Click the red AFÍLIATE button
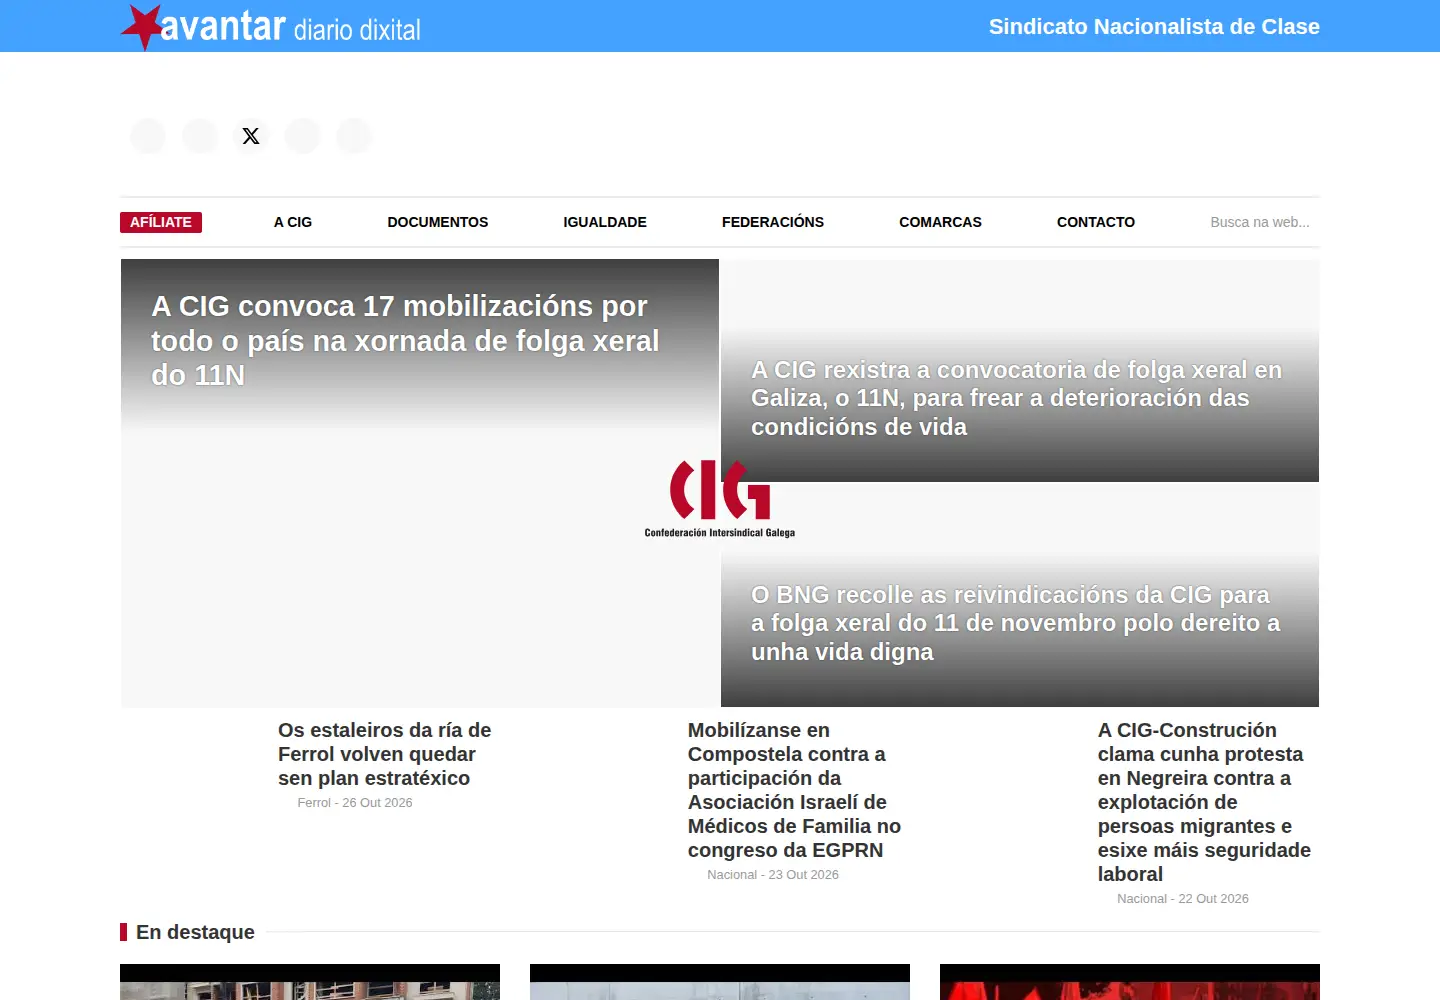Screen dimensions: 1440x1000 pos(161,222)
